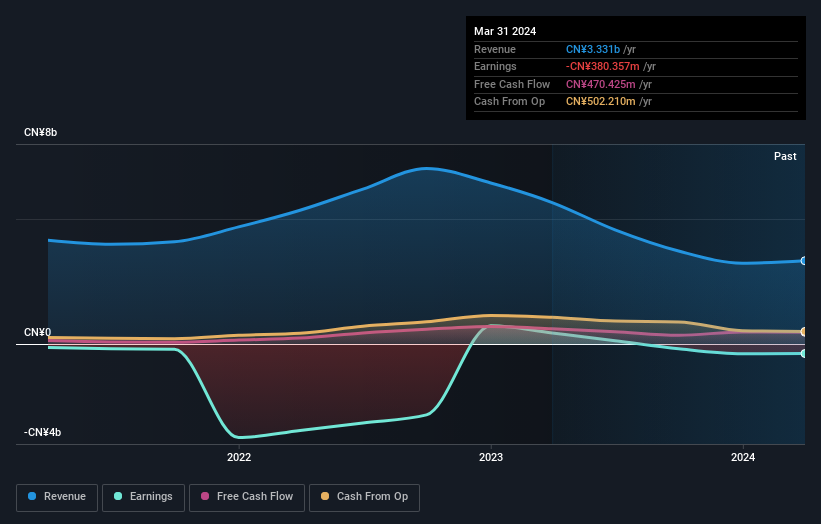Click the Revenue end-point marker on chart
This screenshot has width=821, height=524.
804,261
